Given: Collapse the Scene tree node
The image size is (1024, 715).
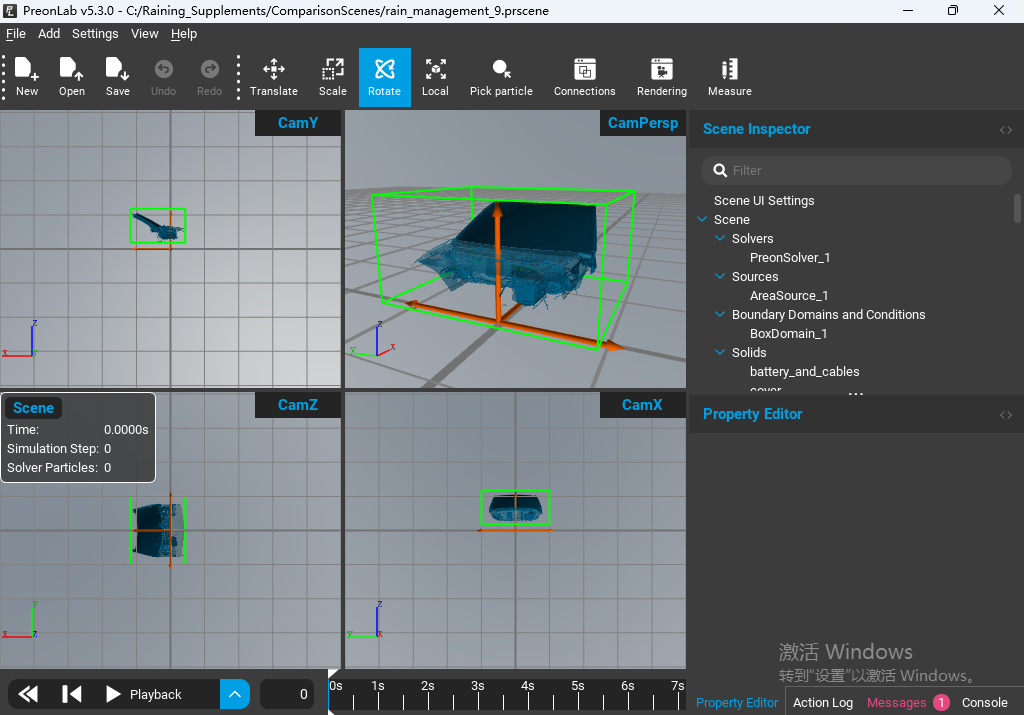Looking at the screenshot, I should (x=702, y=219).
